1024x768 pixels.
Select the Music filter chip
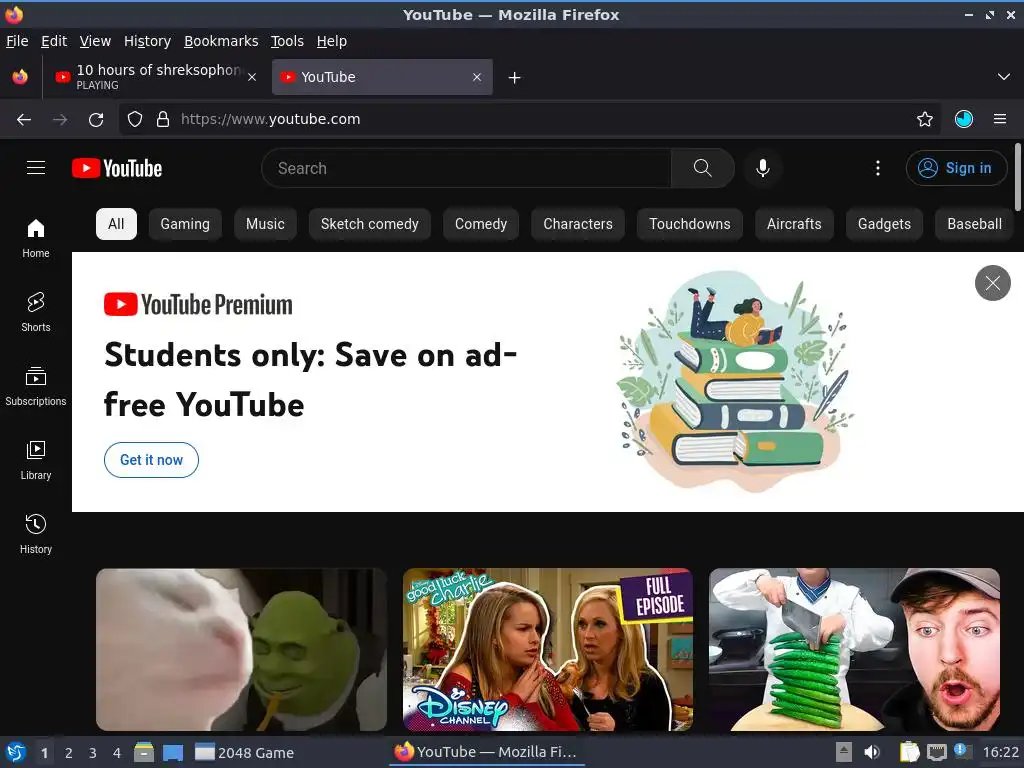[265, 224]
